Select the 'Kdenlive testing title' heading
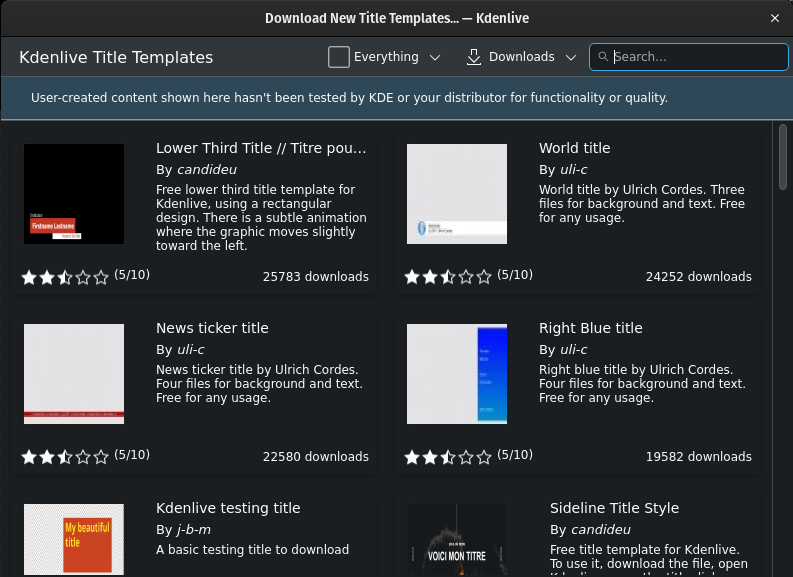Viewport: 793px width, 577px height. (228, 508)
